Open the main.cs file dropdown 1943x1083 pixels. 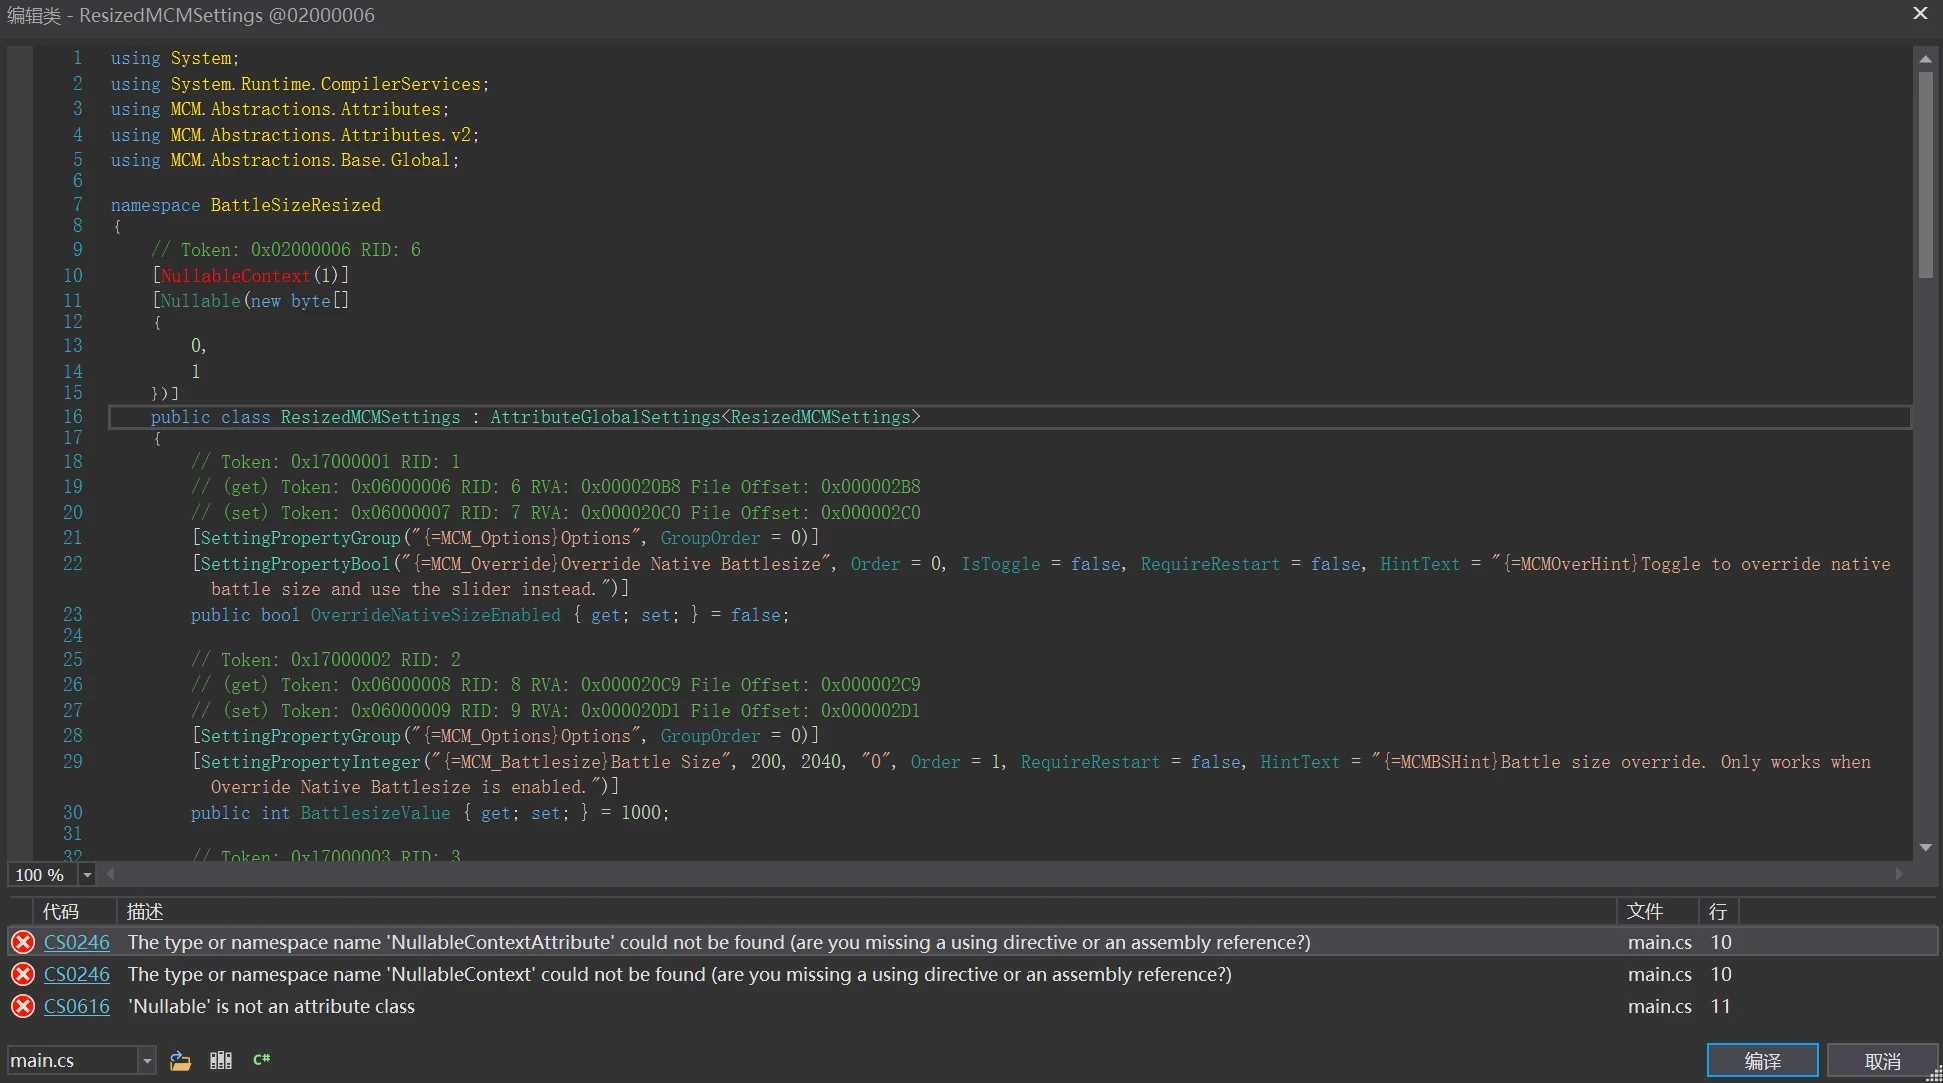[147, 1060]
